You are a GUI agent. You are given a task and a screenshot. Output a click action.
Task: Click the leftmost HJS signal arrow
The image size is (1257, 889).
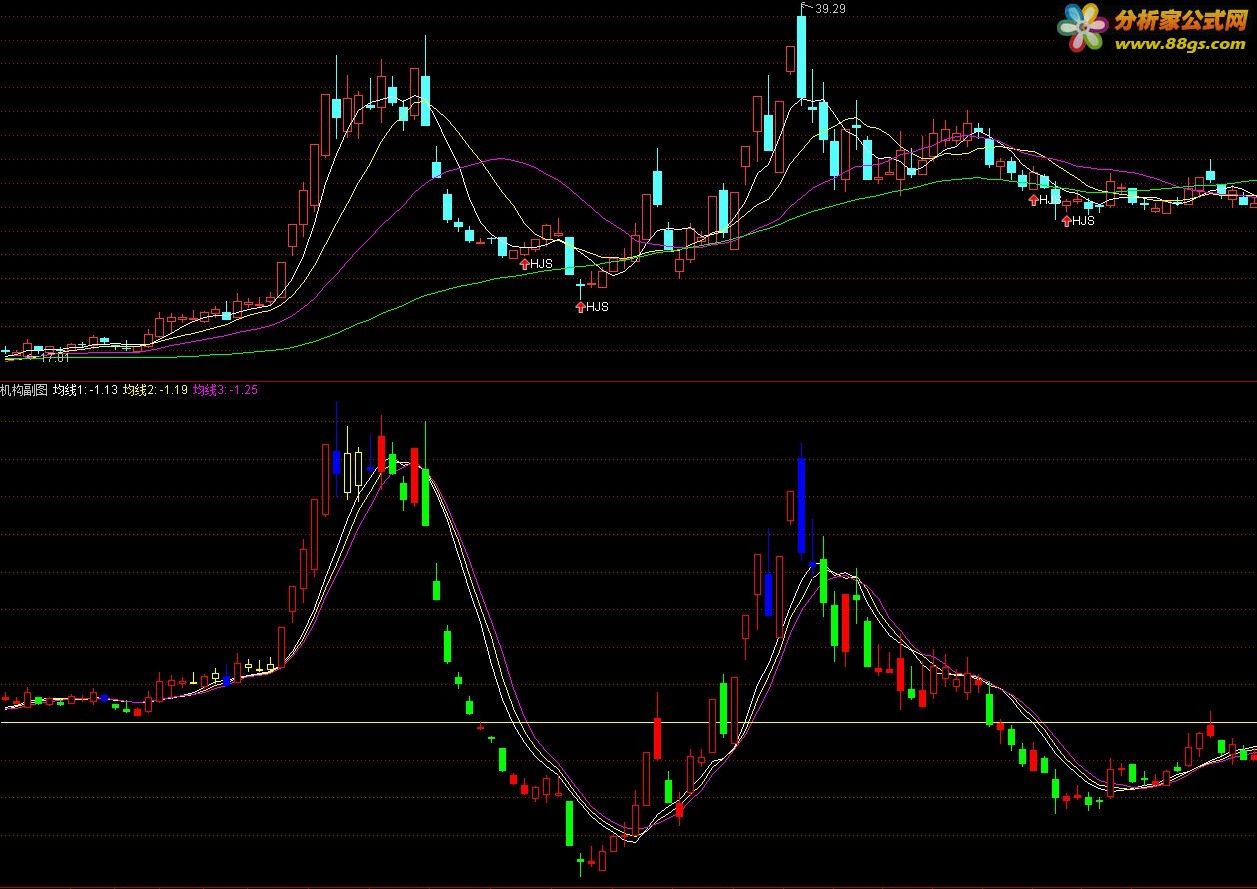524,264
